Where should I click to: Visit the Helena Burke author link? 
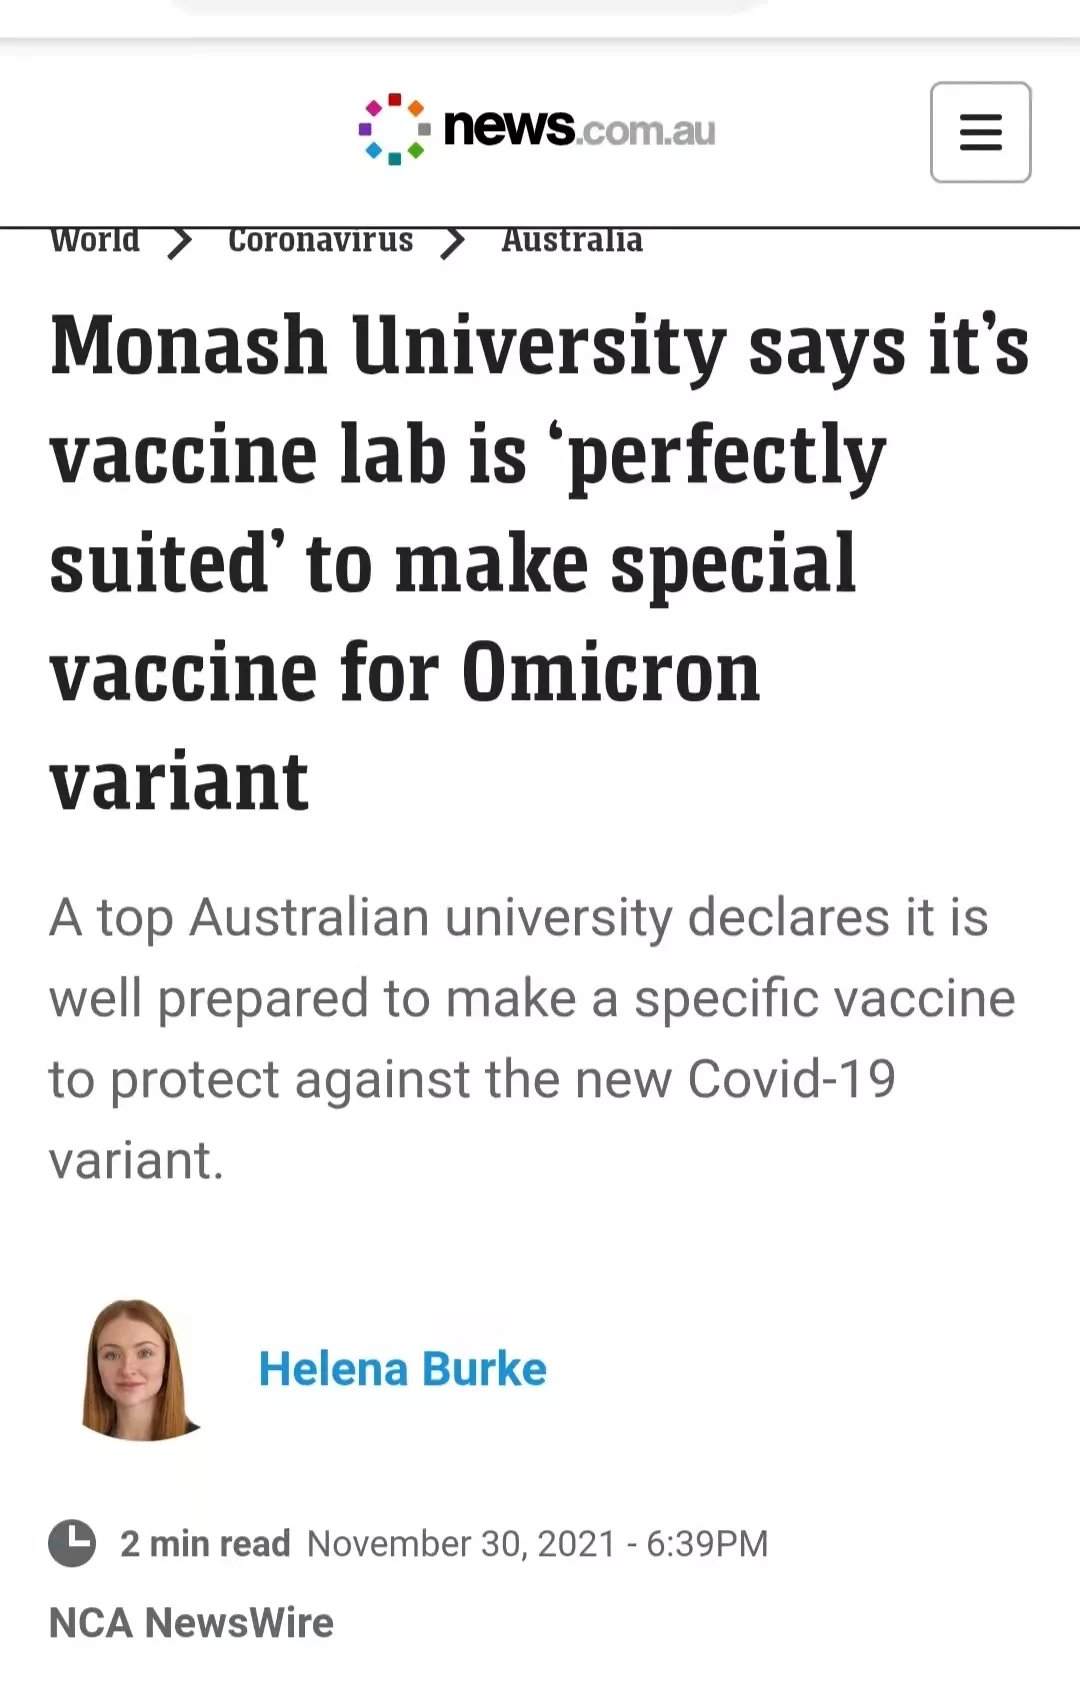click(402, 1369)
